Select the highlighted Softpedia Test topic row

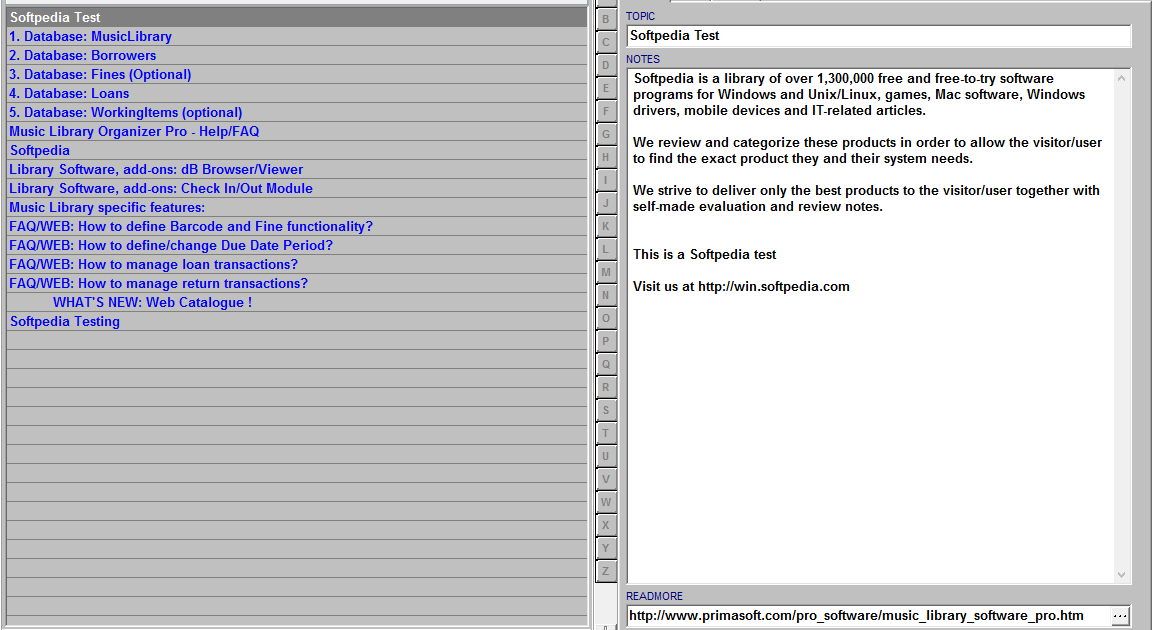pos(297,17)
